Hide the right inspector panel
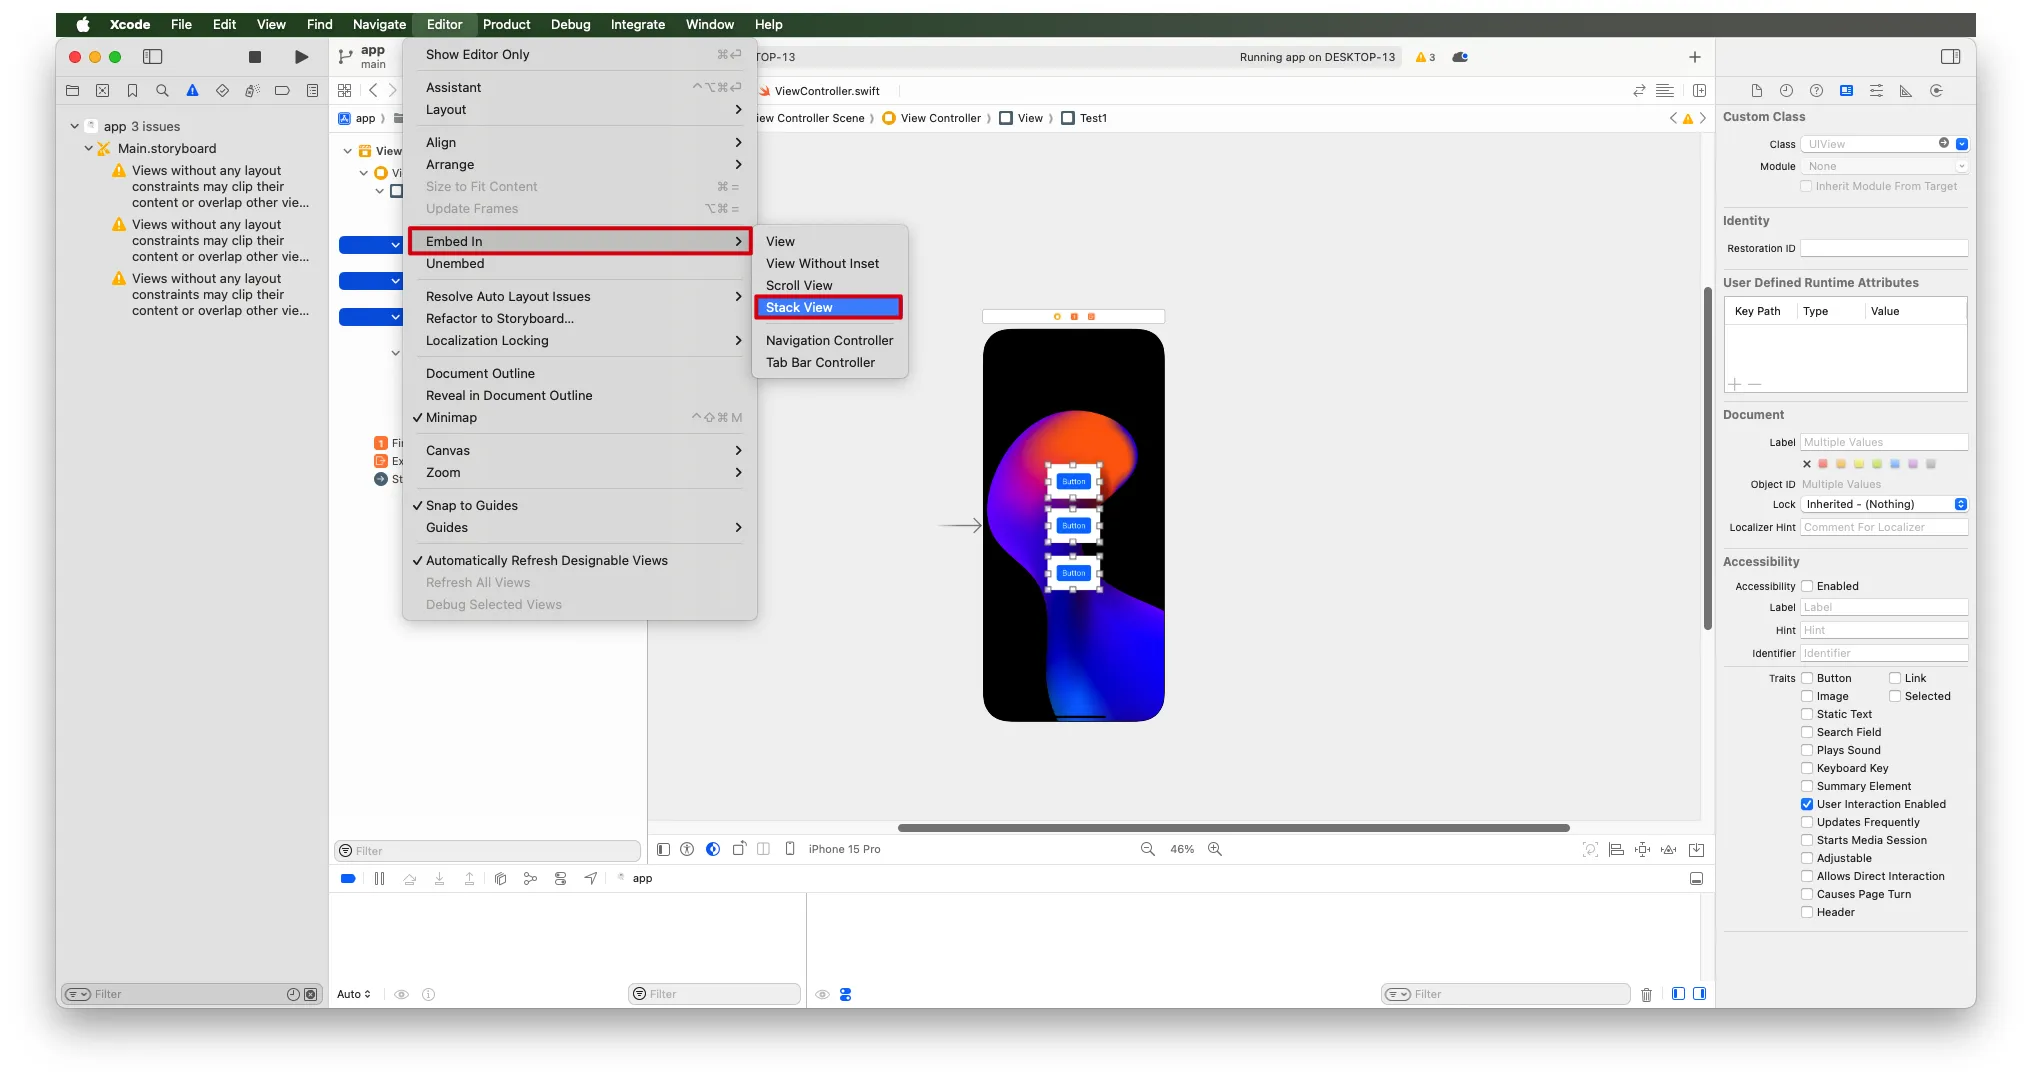This screenshot has width=2032, height=1082. coord(1950,57)
